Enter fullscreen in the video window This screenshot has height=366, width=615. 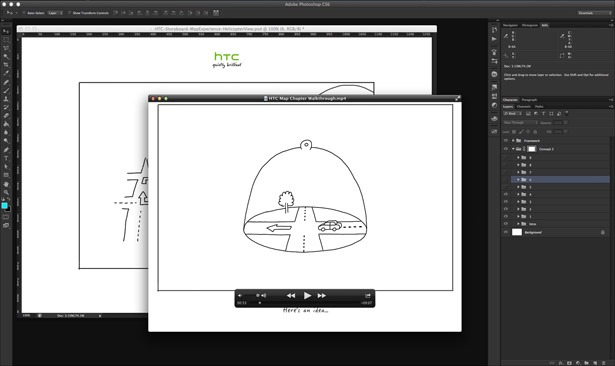pos(457,98)
